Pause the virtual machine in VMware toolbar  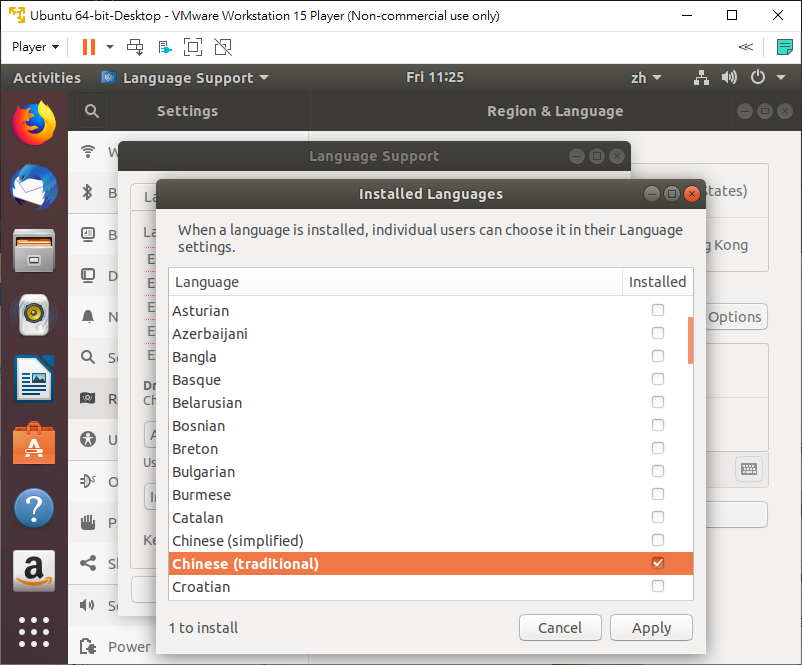click(x=89, y=47)
